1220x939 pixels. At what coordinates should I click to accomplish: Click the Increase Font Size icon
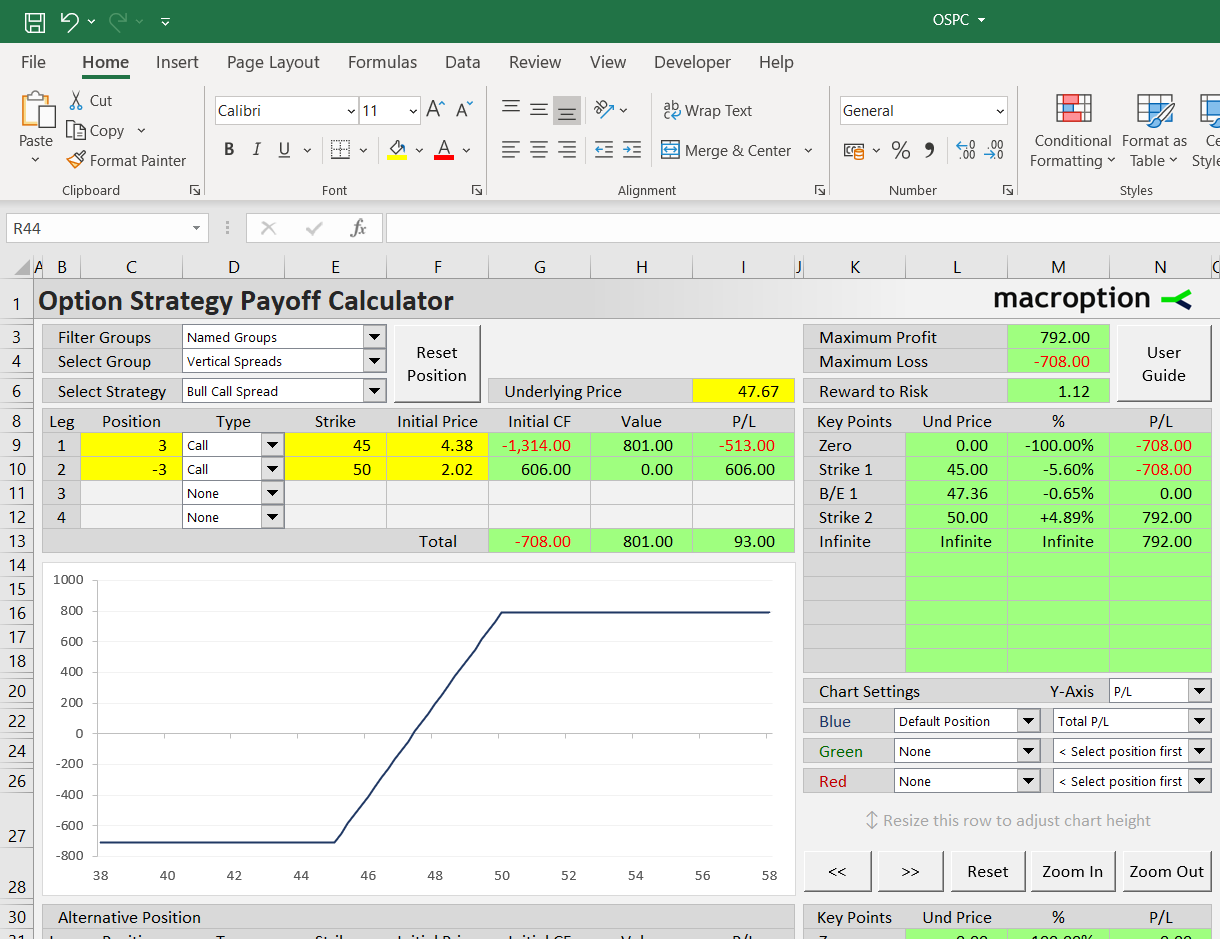[x=435, y=110]
